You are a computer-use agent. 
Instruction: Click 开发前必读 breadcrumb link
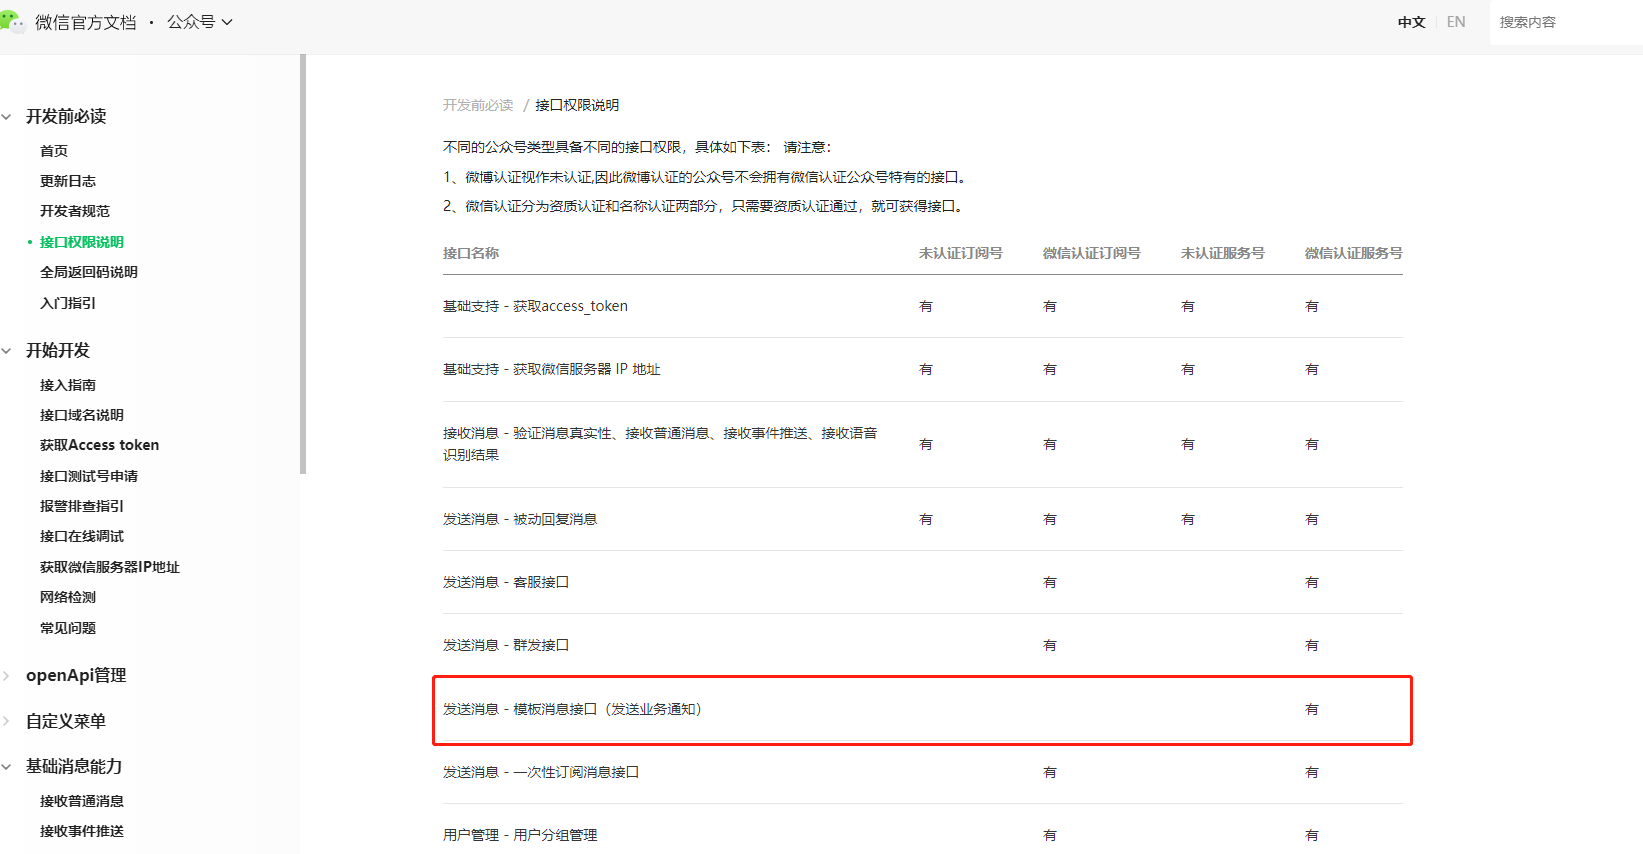pyautogui.click(x=478, y=105)
